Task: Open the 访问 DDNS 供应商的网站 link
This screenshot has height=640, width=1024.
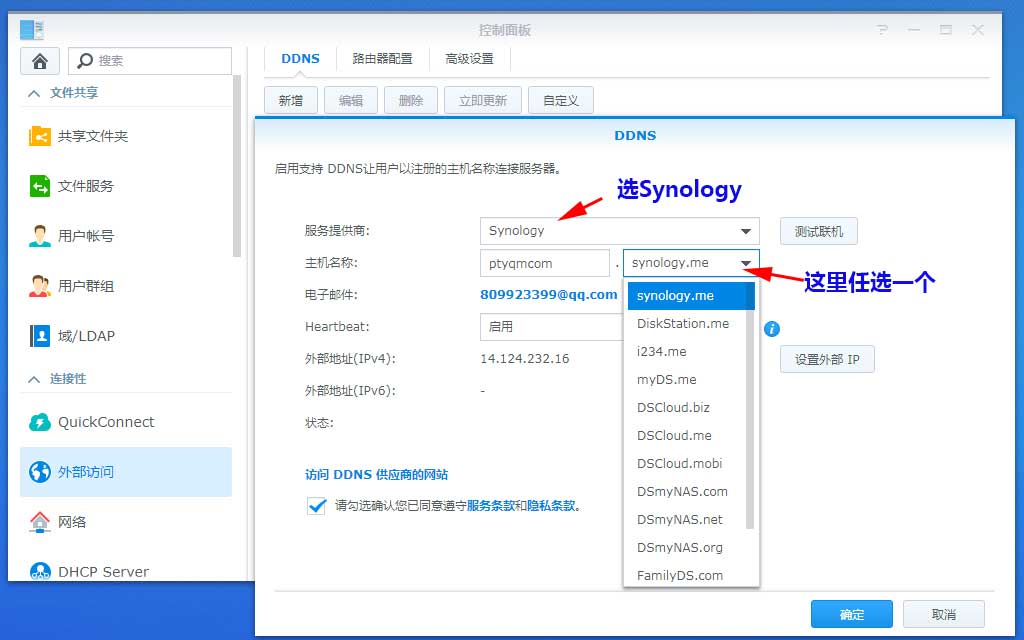Action: pyautogui.click(x=376, y=475)
